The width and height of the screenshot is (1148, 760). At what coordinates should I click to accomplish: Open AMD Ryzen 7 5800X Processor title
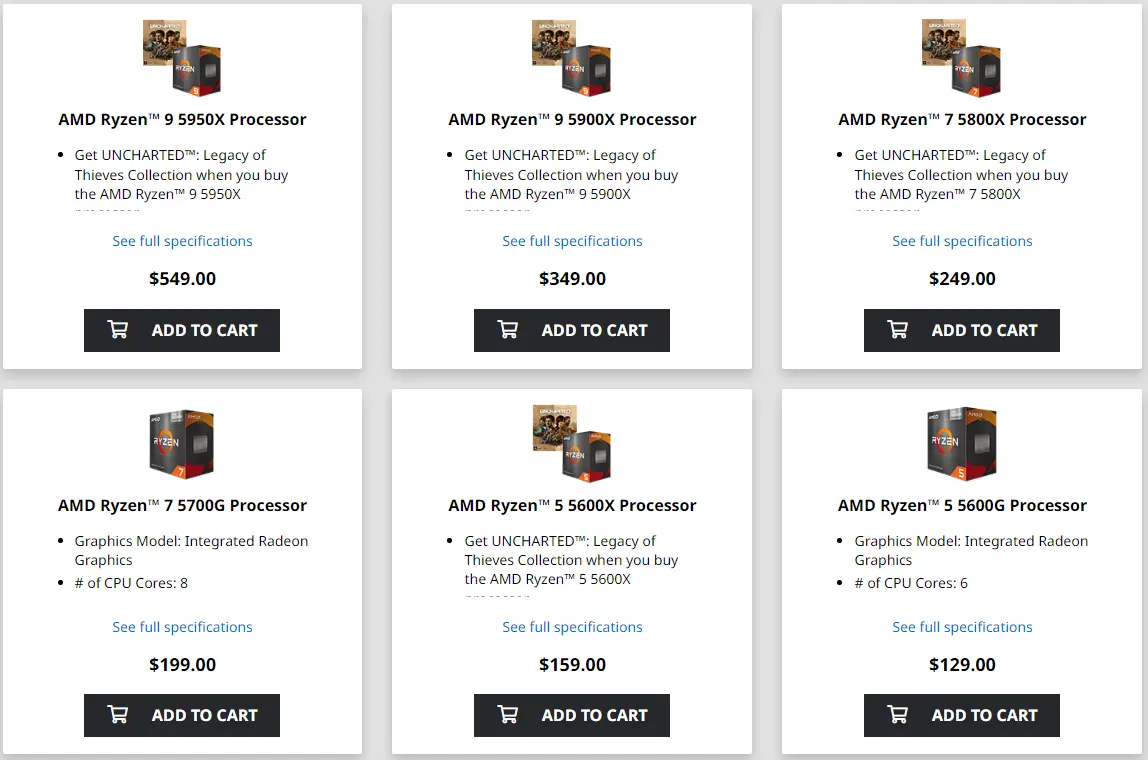pos(962,119)
